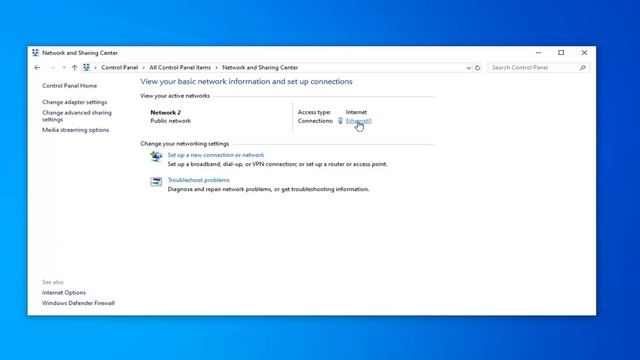Viewport: 640px width, 360px height.
Task: Open Set up a new connection or network
Action: coord(216,155)
